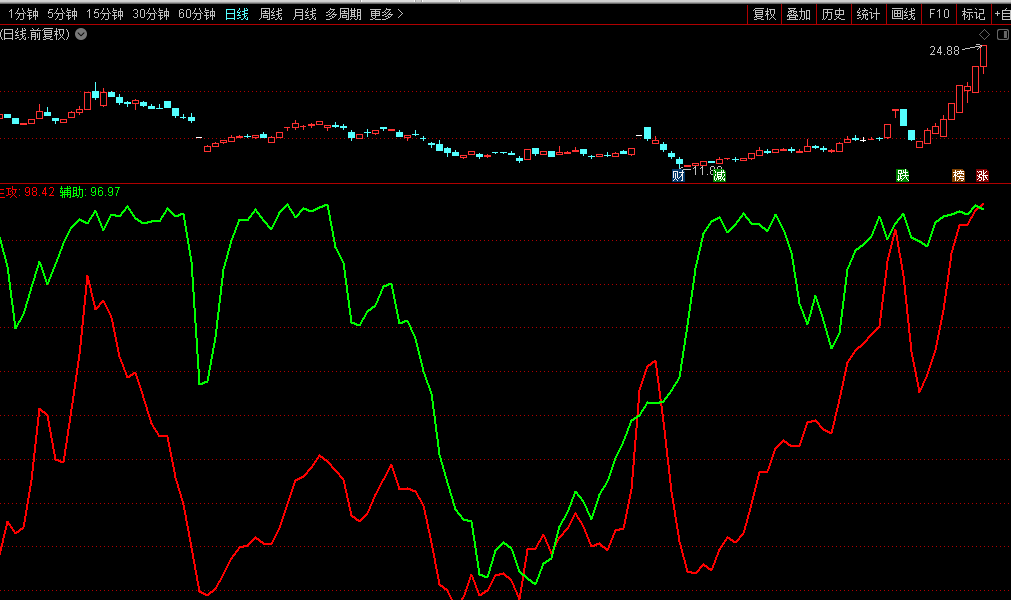Switch to the 1分钟 period tab
The height and width of the screenshot is (600, 1011).
22,14
